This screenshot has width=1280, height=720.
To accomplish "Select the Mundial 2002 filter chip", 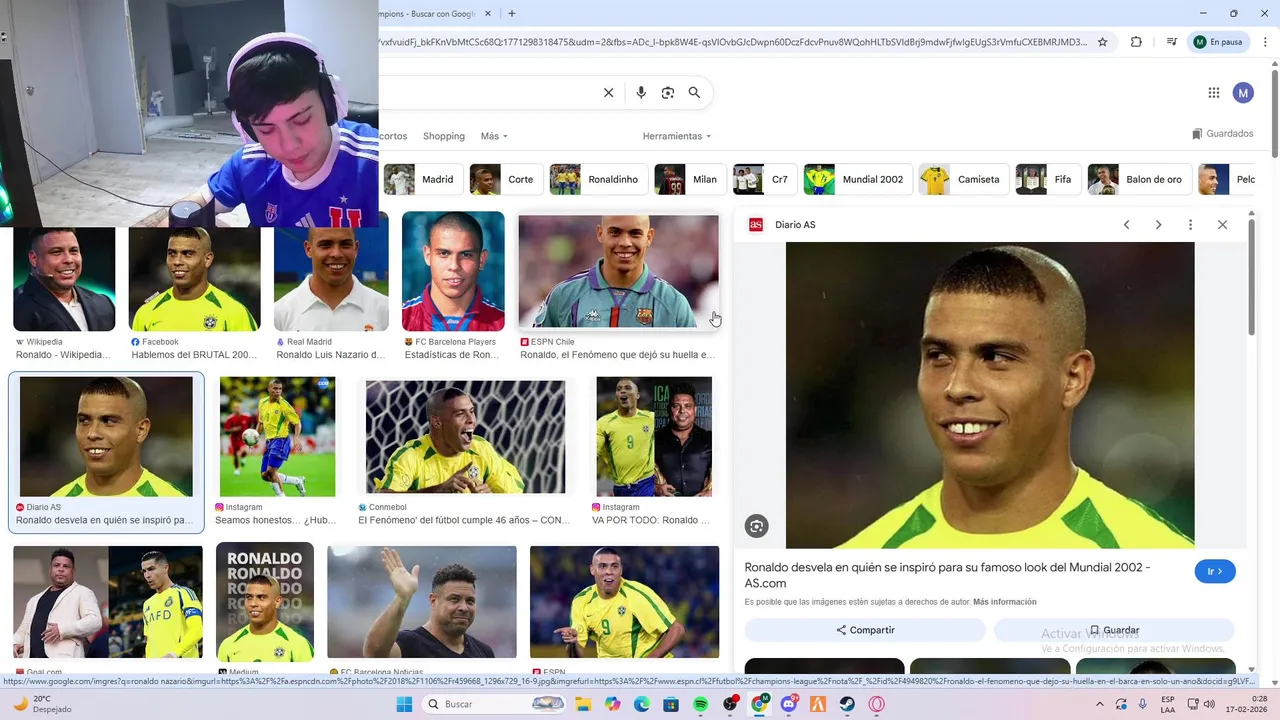I will click(856, 179).
